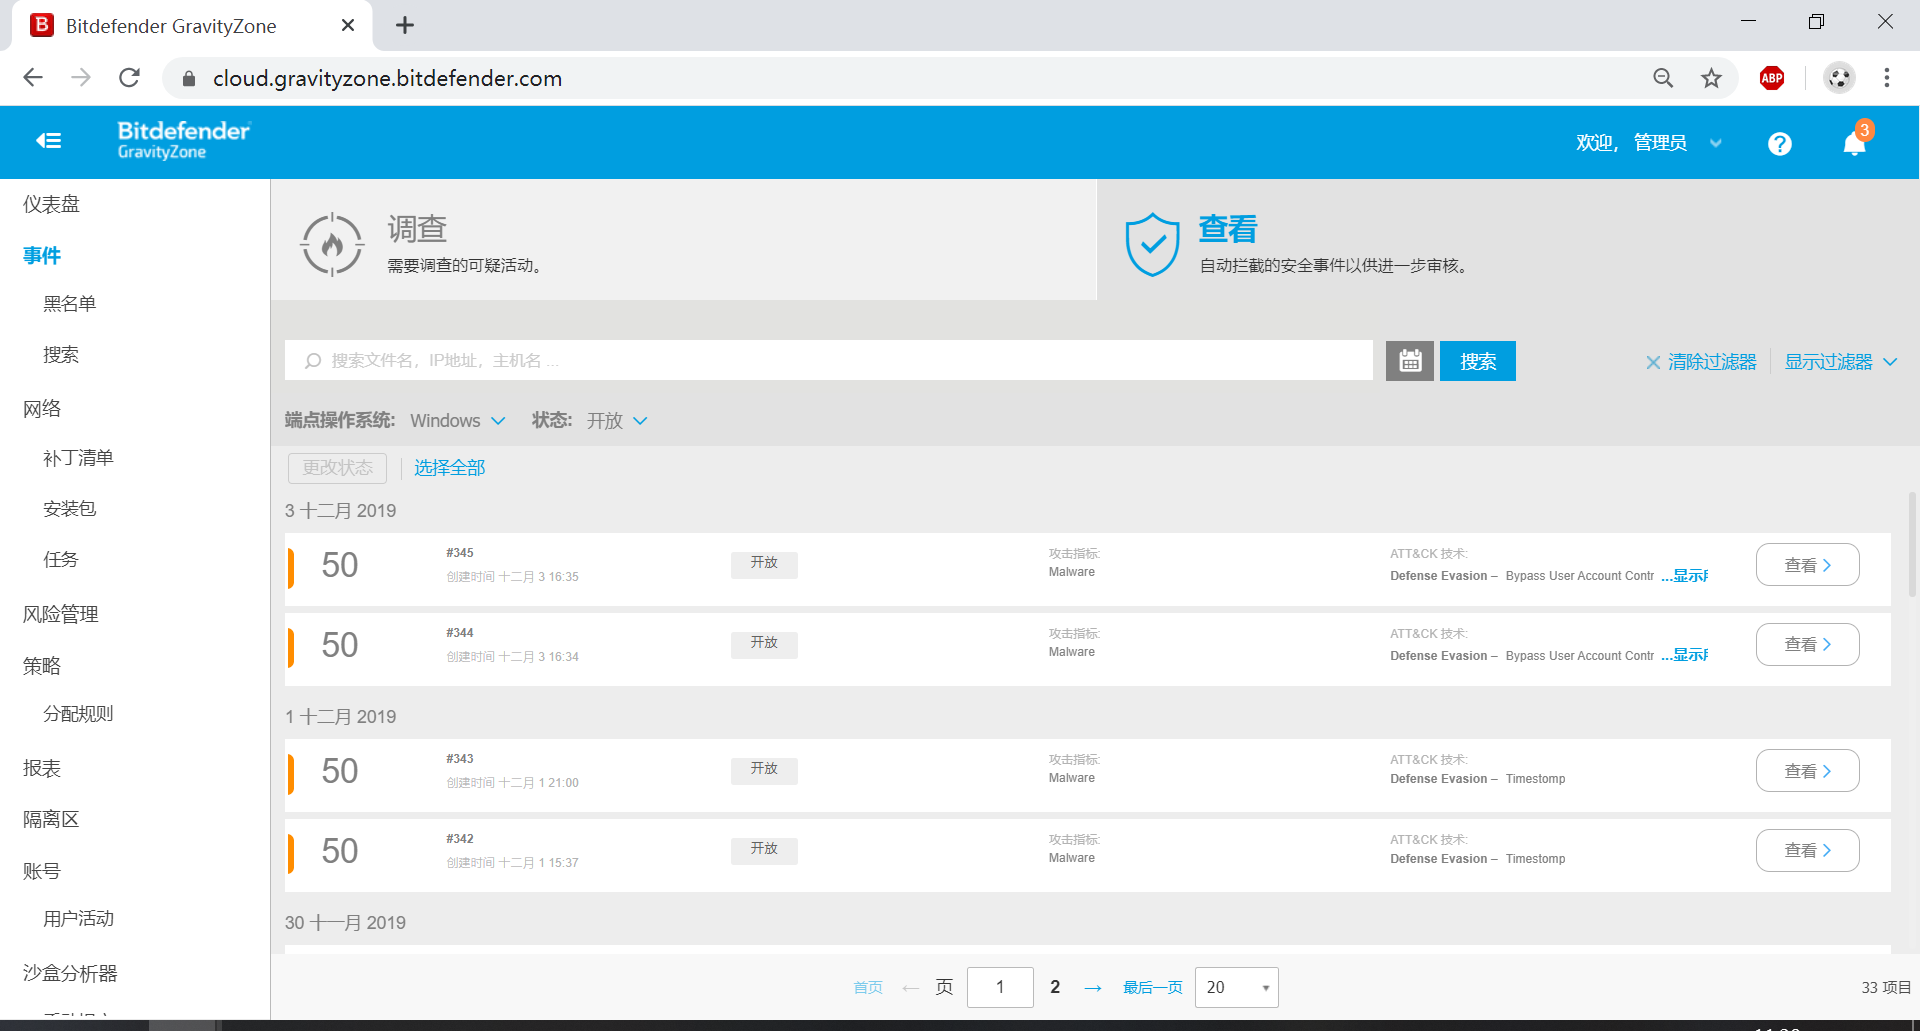The height and width of the screenshot is (1031, 1920).
Task: Open 风险管理 in the sidebar
Action: point(60,614)
